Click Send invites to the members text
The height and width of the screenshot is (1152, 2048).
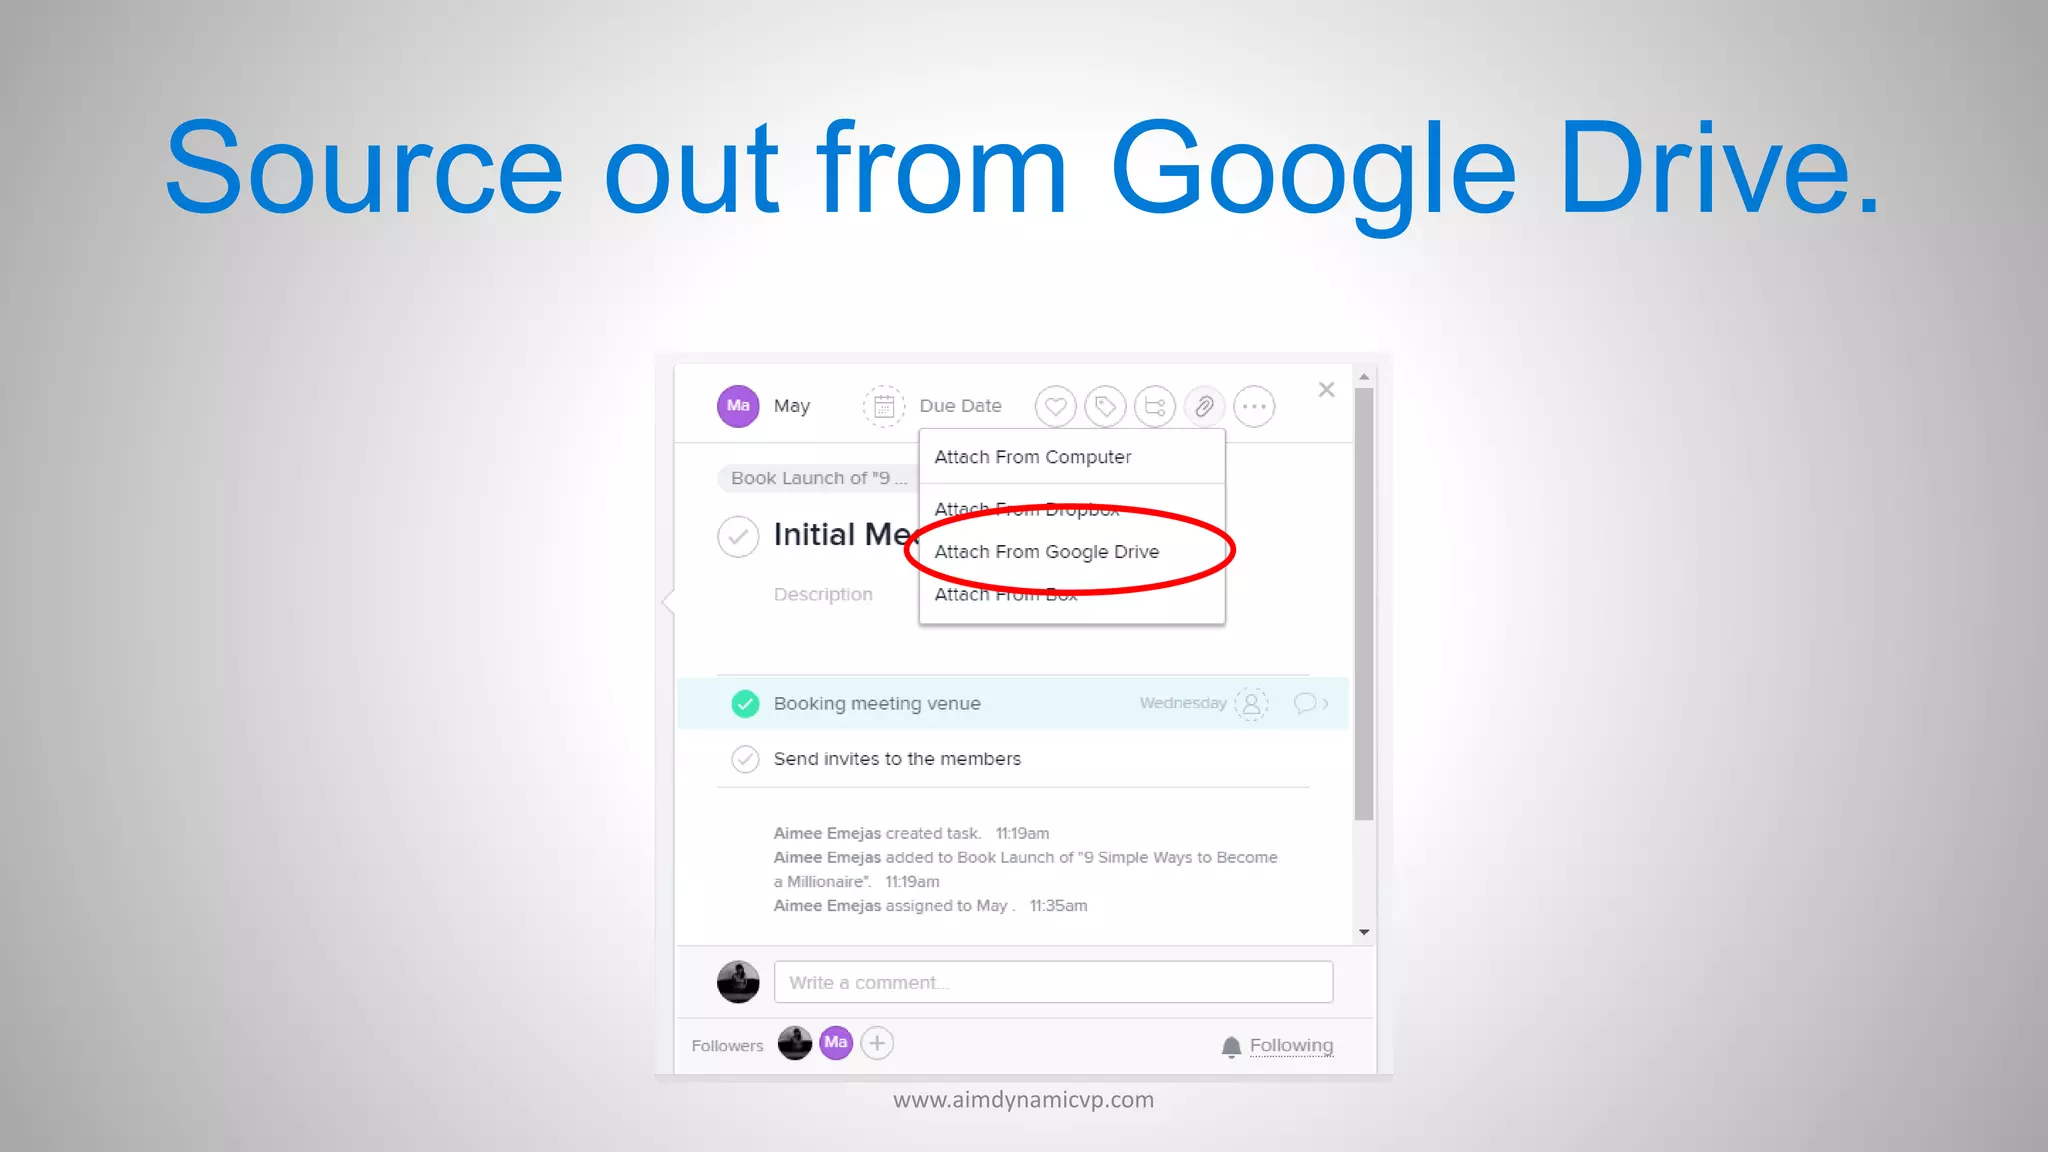pyautogui.click(x=897, y=759)
